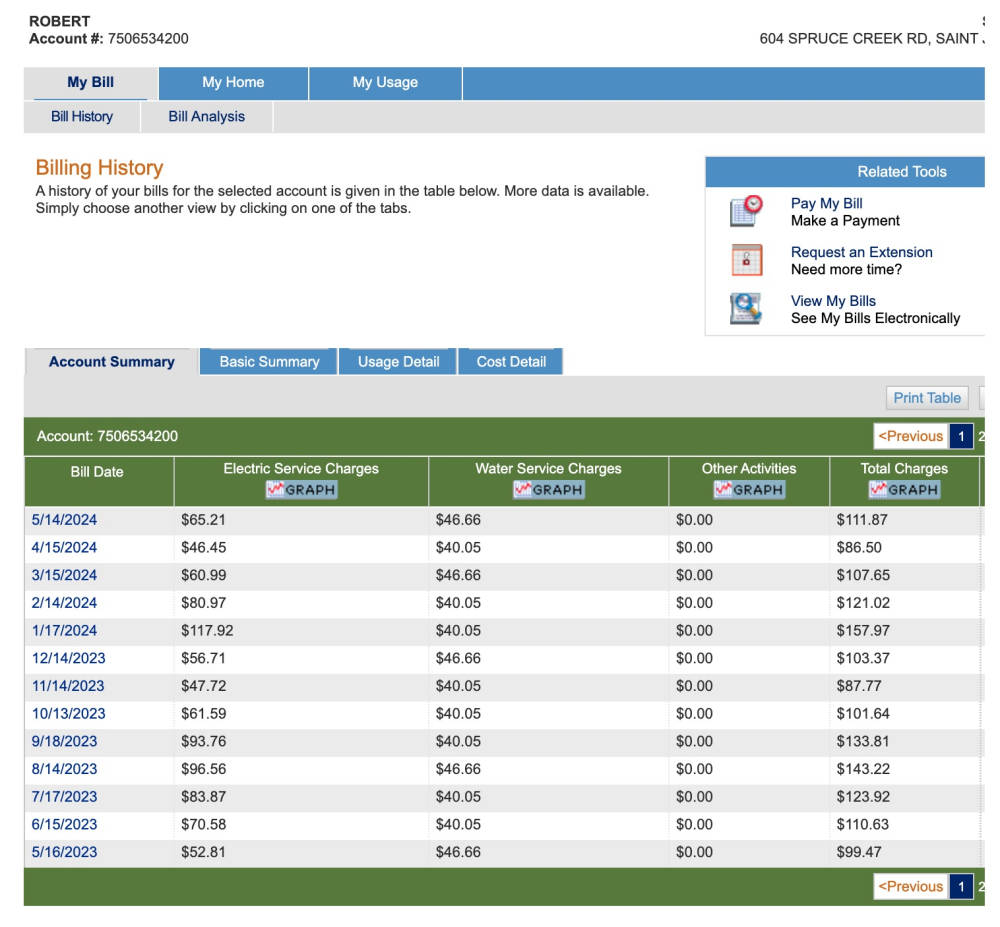Click the Request an Extension calendar icon

tap(746, 260)
